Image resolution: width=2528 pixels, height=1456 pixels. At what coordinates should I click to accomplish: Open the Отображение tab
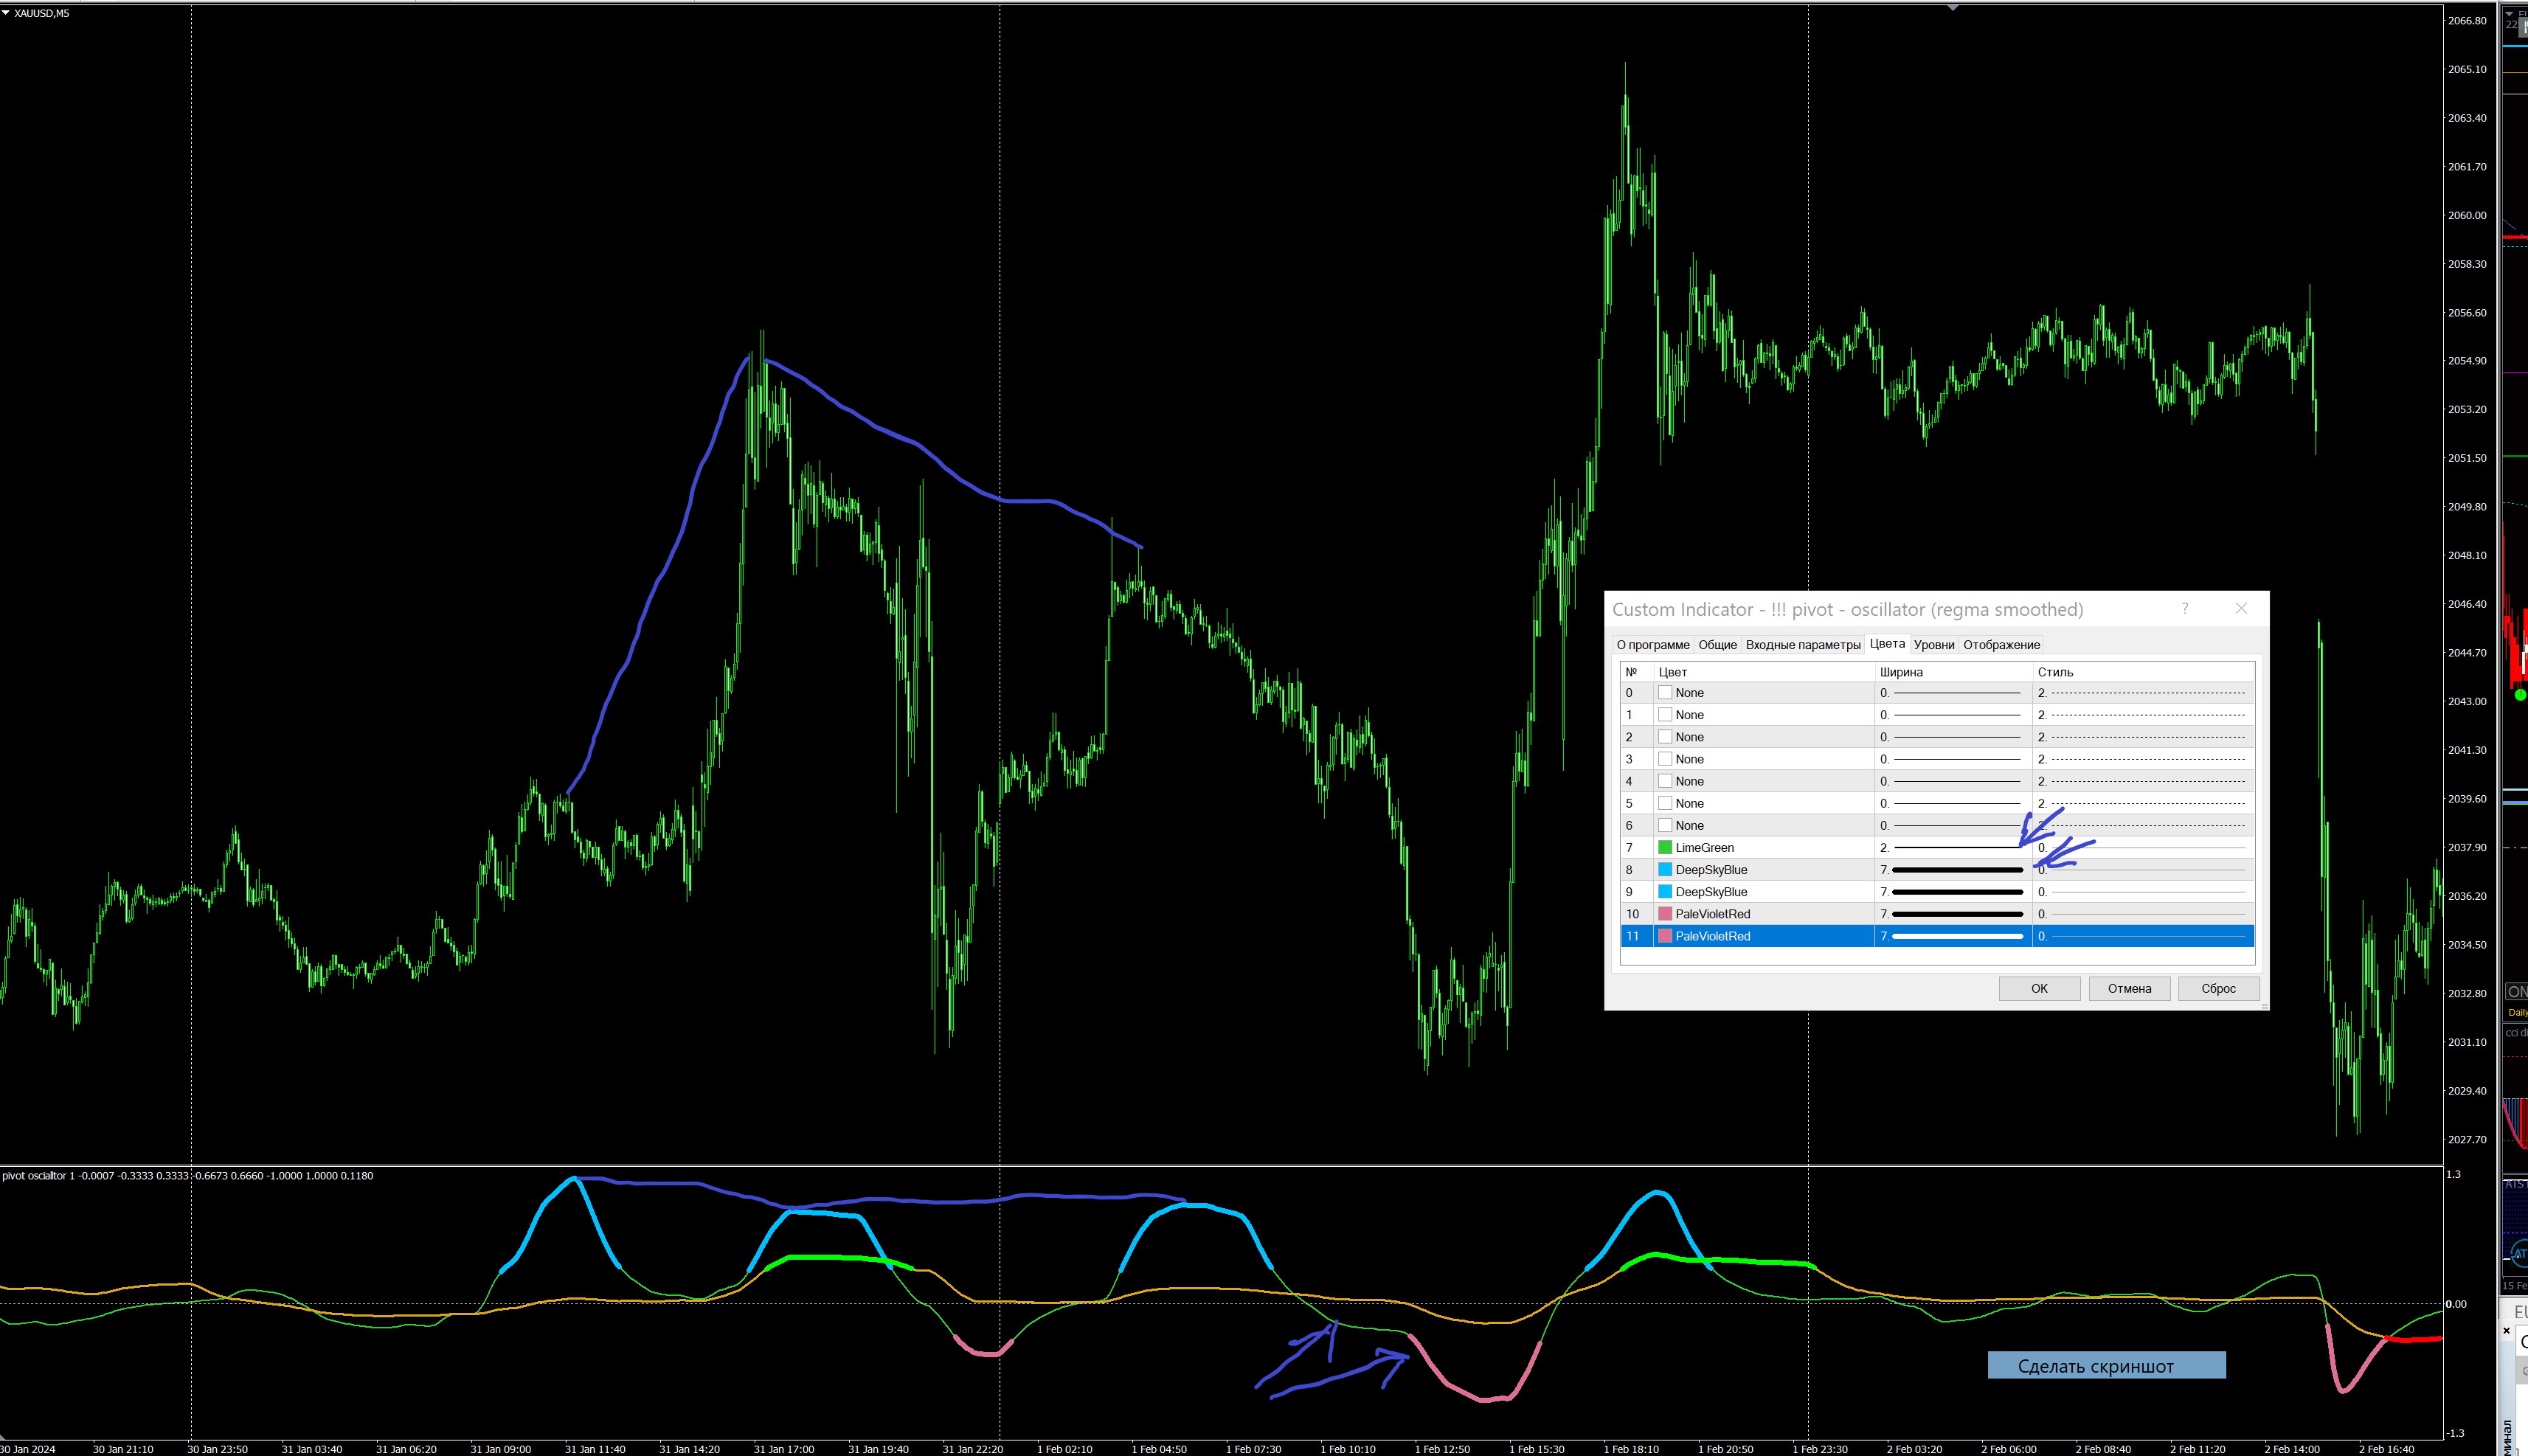2001,645
